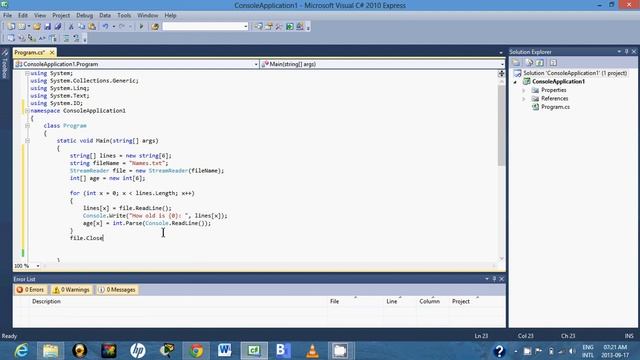Click the Paste clipboard icon

tap(92, 27)
